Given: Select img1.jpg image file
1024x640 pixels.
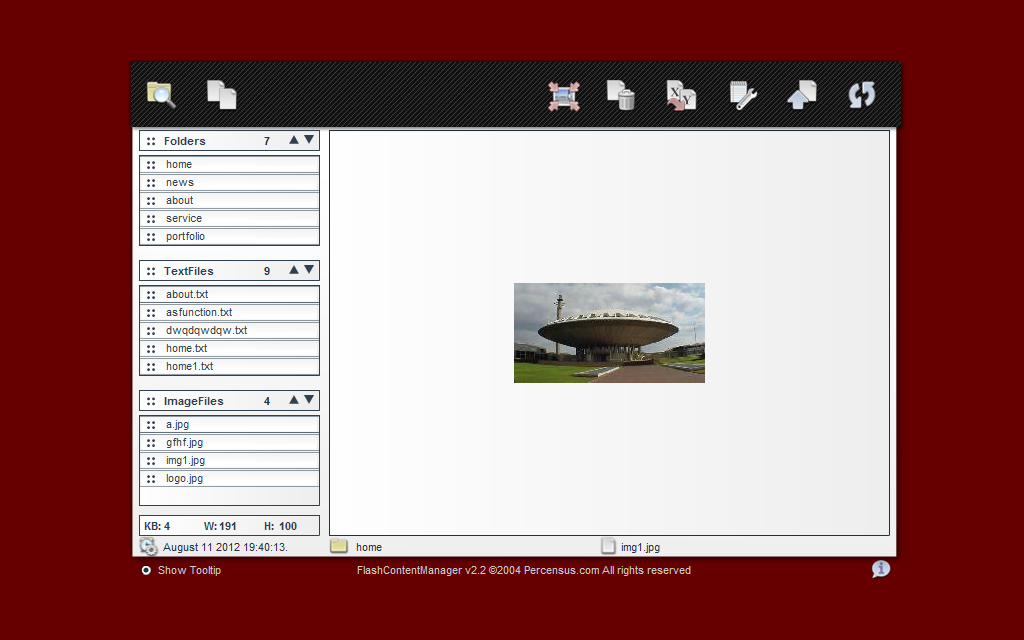Looking at the screenshot, I should [x=229, y=460].
